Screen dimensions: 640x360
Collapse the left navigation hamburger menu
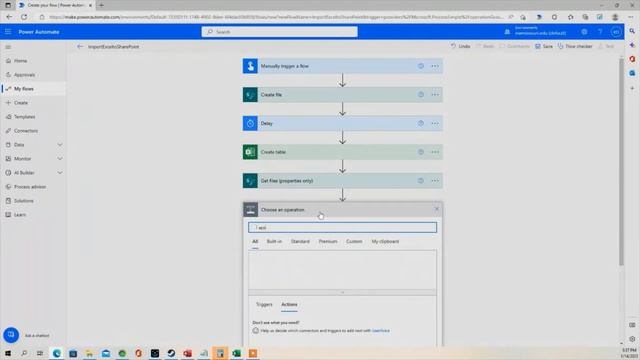(8, 47)
